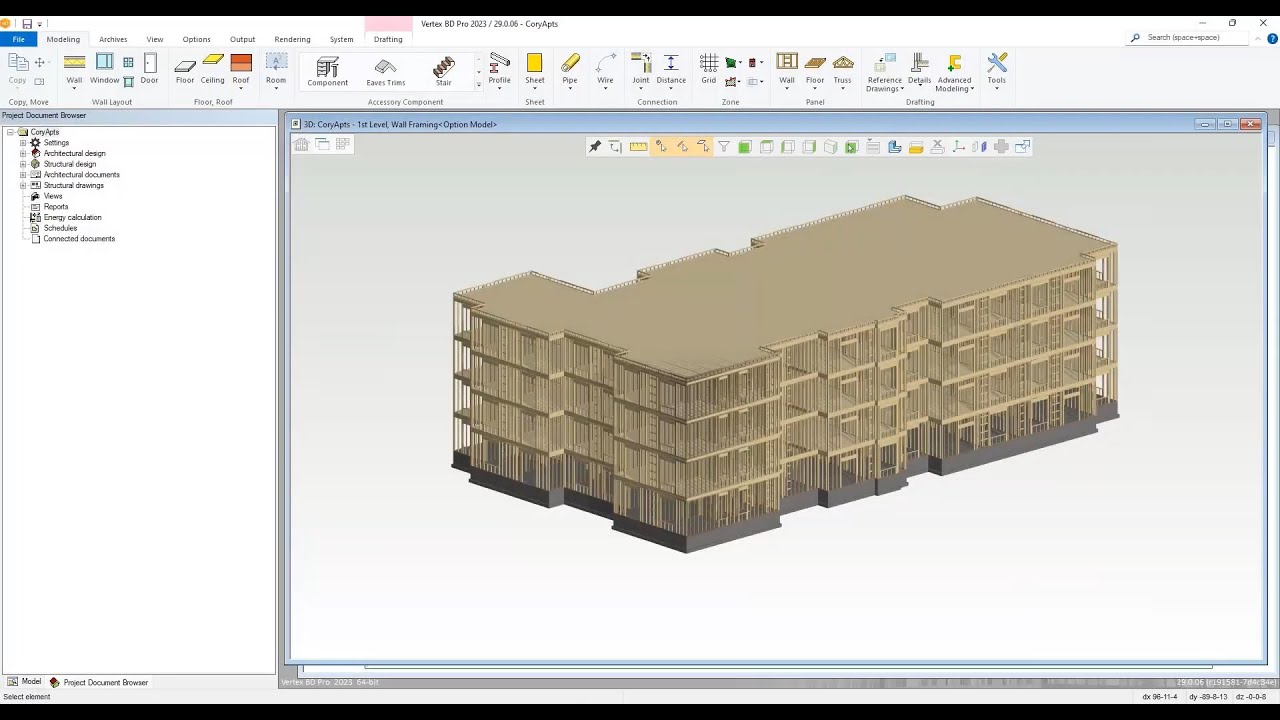
Task: Switch to Project Document Browser bottom tab
Action: pos(99,682)
